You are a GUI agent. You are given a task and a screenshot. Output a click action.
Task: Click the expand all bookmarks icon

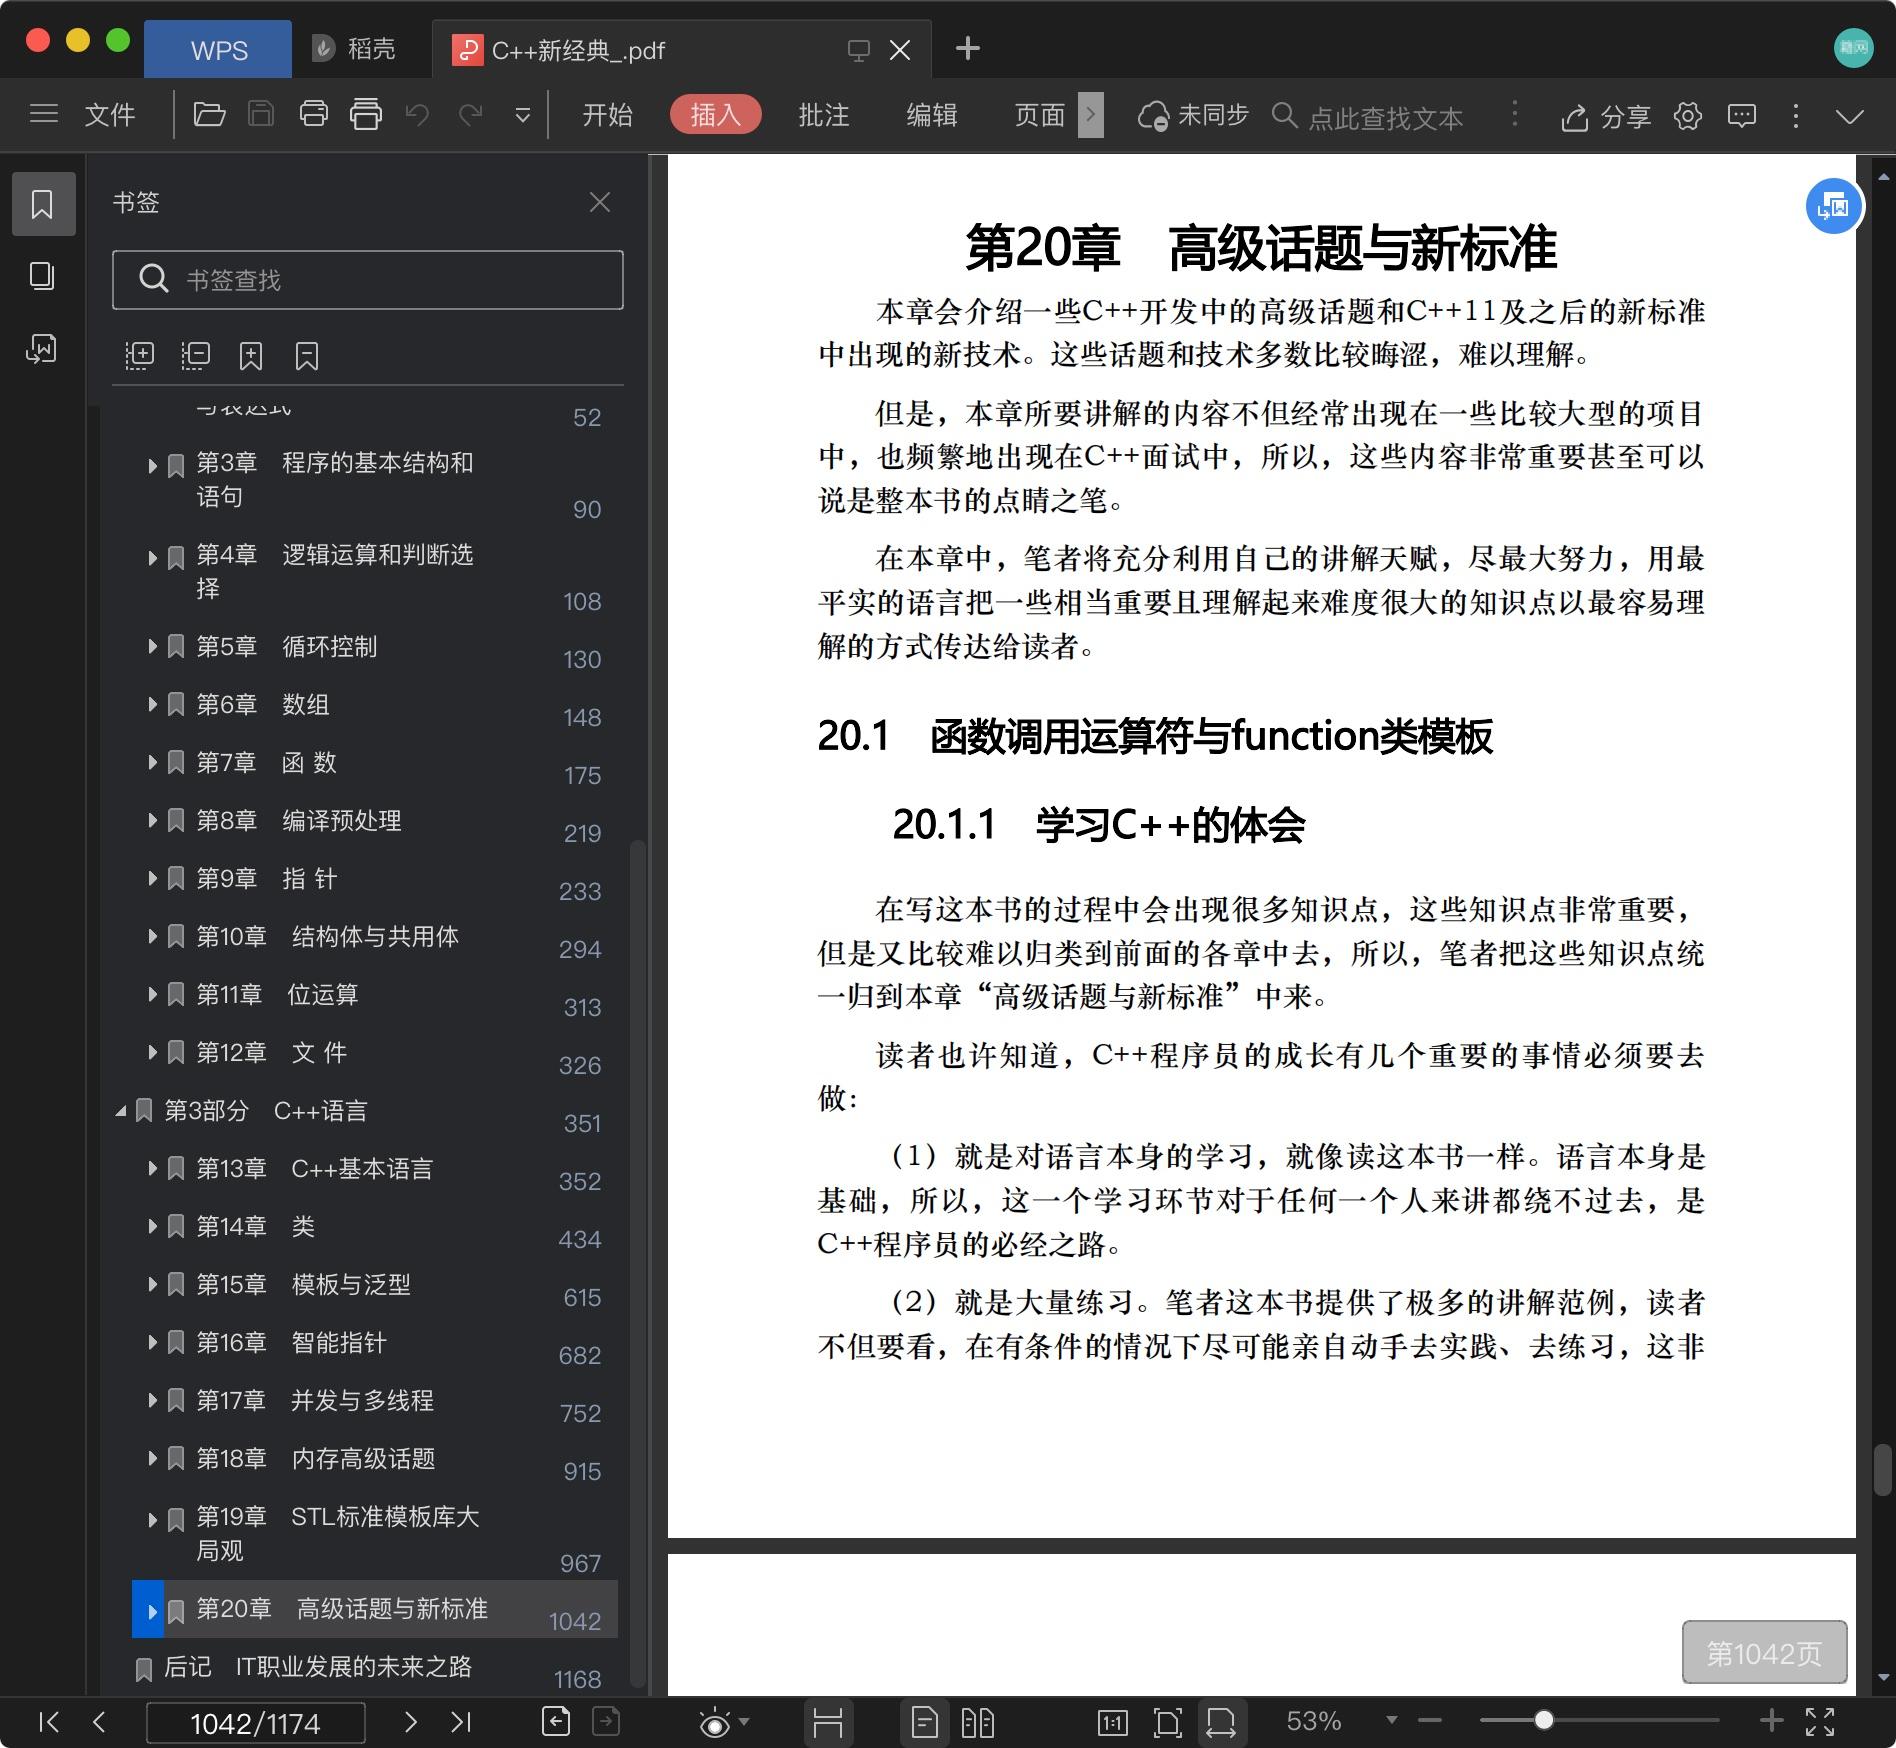pyautogui.click(x=139, y=355)
